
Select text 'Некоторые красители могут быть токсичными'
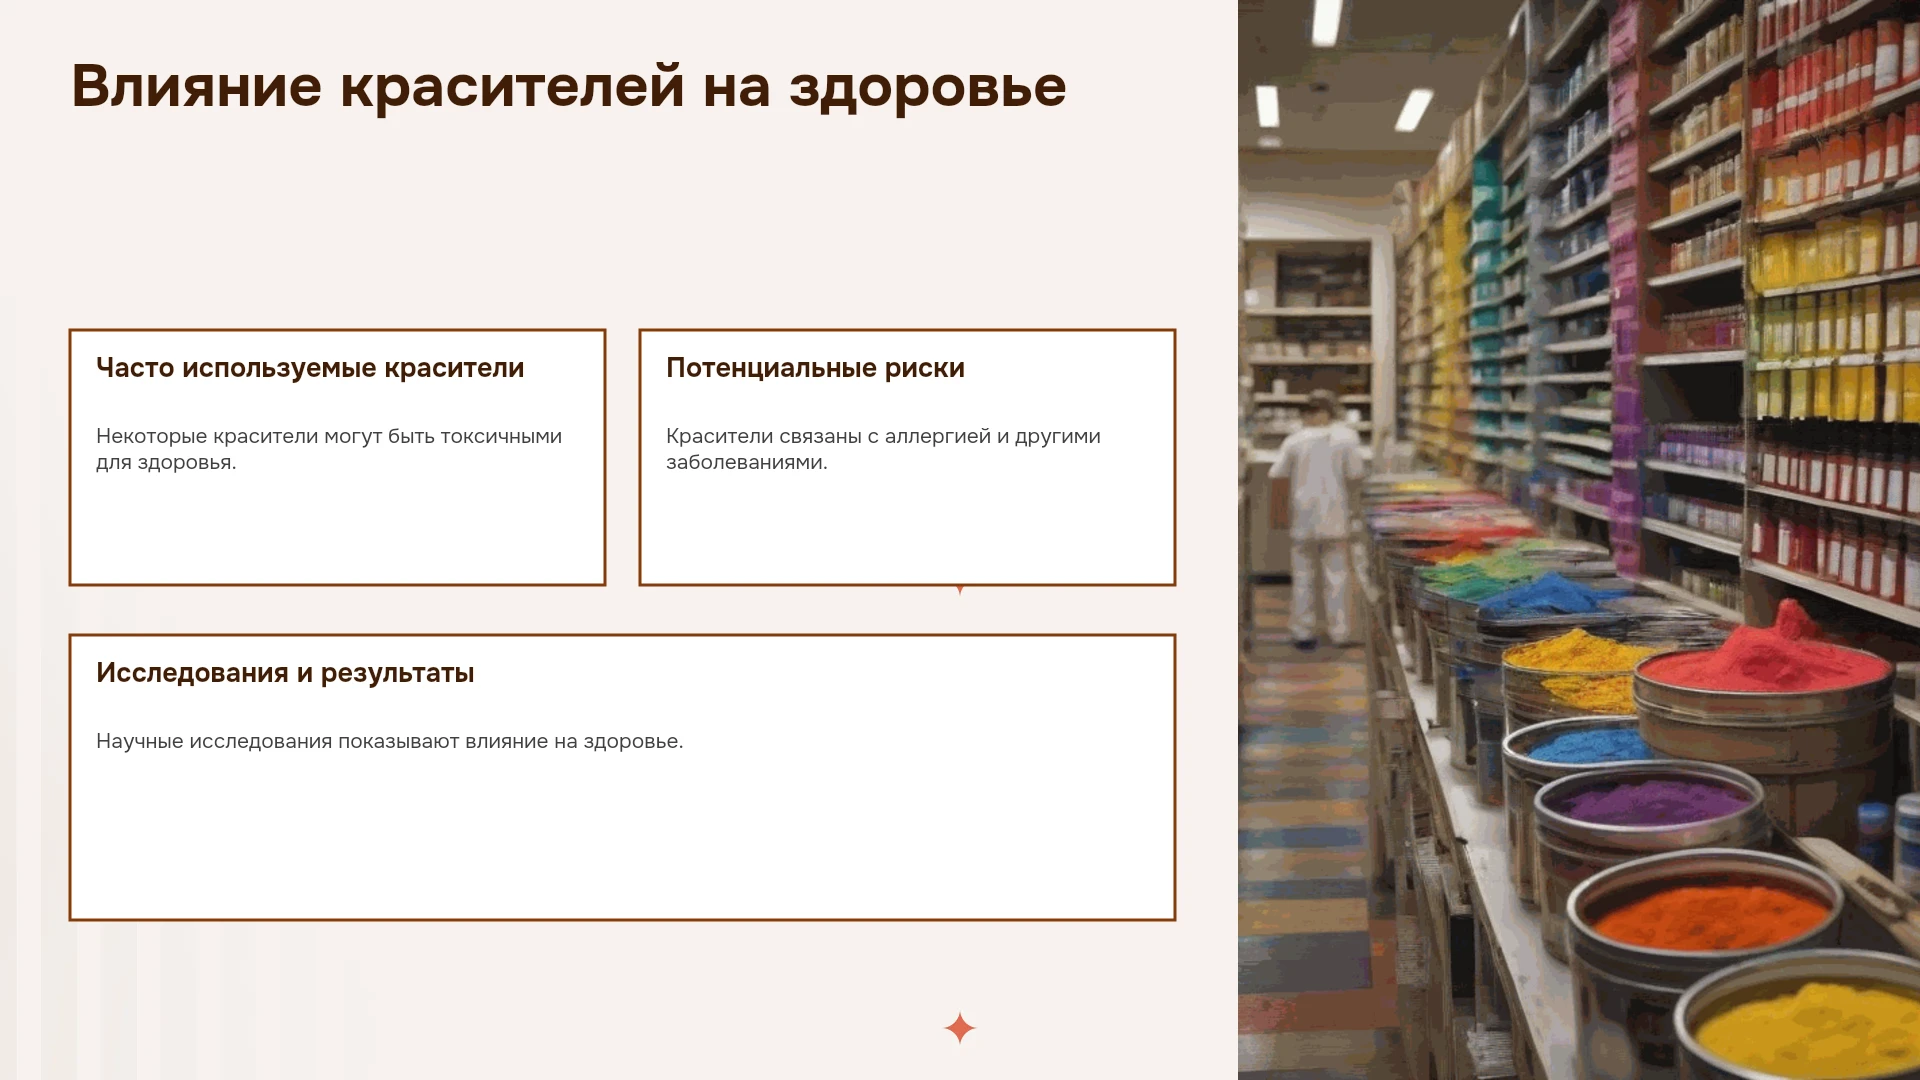point(329,436)
